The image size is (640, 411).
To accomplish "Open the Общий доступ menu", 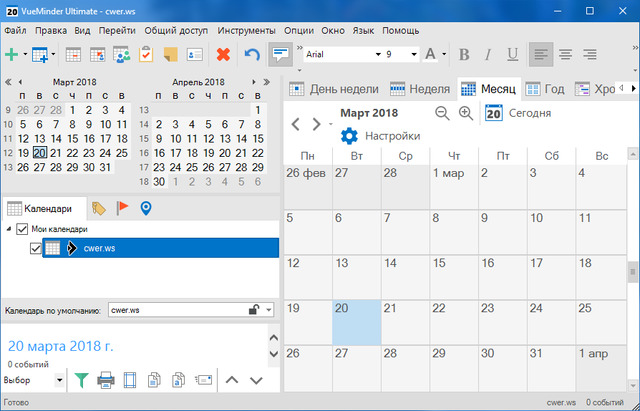I will click(176, 31).
